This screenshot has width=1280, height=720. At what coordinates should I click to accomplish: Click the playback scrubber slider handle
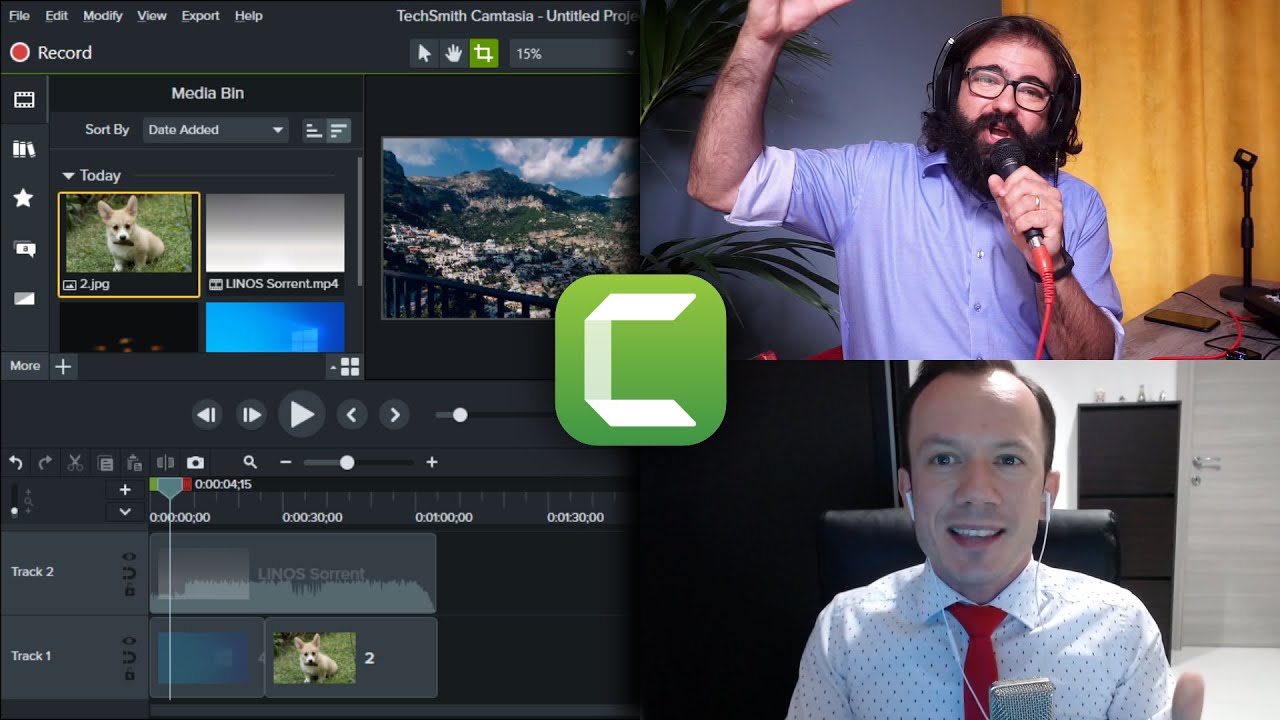(x=460, y=414)
